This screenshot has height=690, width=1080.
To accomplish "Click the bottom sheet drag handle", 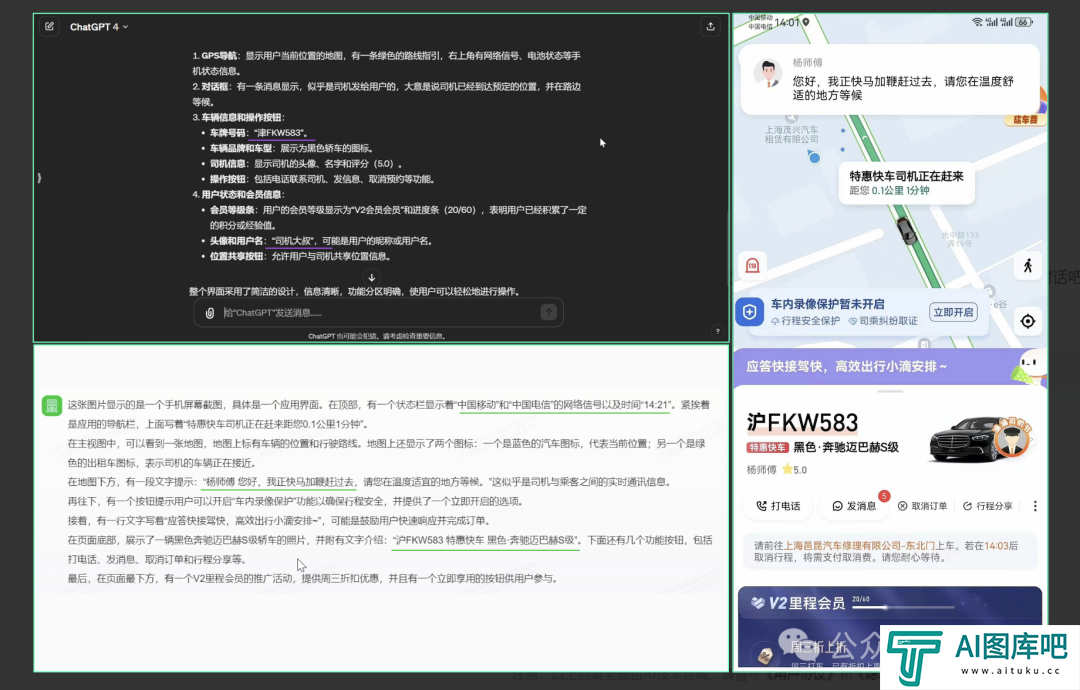I will click(x=890, y=391).
